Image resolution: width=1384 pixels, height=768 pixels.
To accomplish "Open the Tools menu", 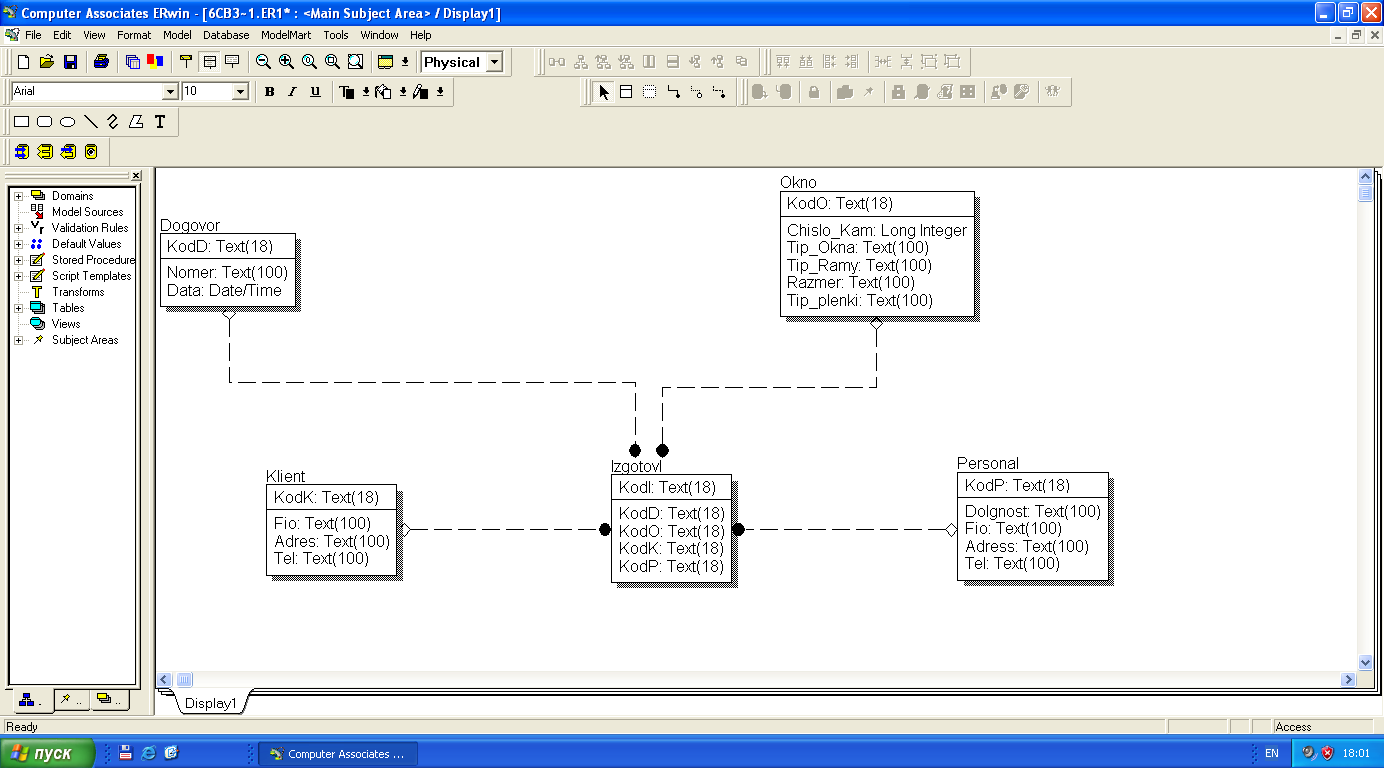I will click(x=336, y=35).
